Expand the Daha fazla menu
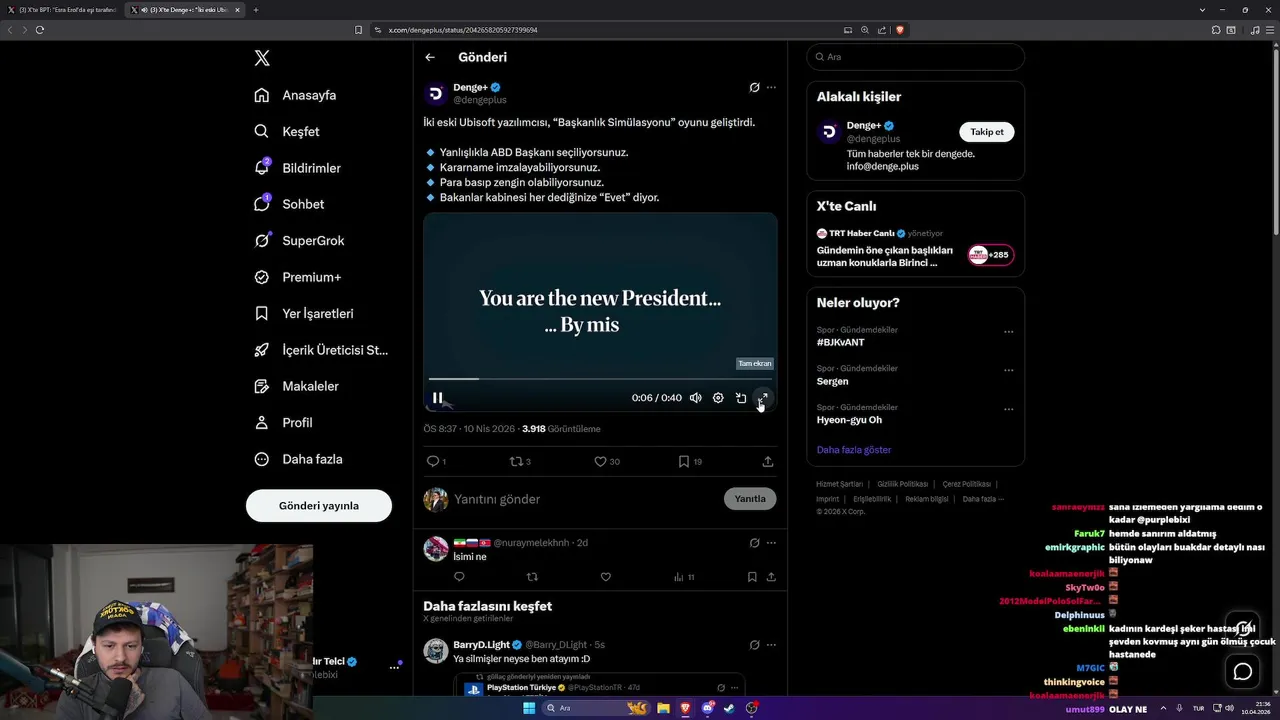The image size is (1280, 720). click(x=298, y=459)
